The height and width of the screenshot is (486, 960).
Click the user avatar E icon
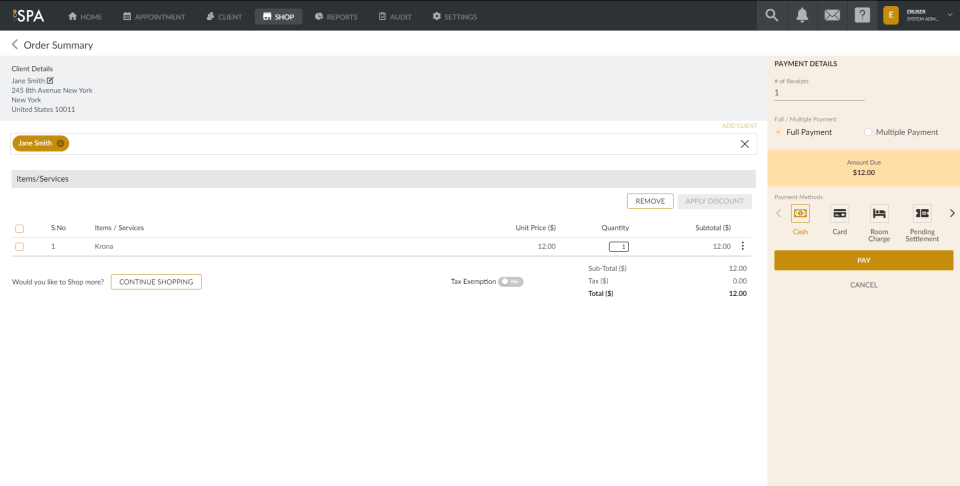pyautogui.click(x=891, y=15)
